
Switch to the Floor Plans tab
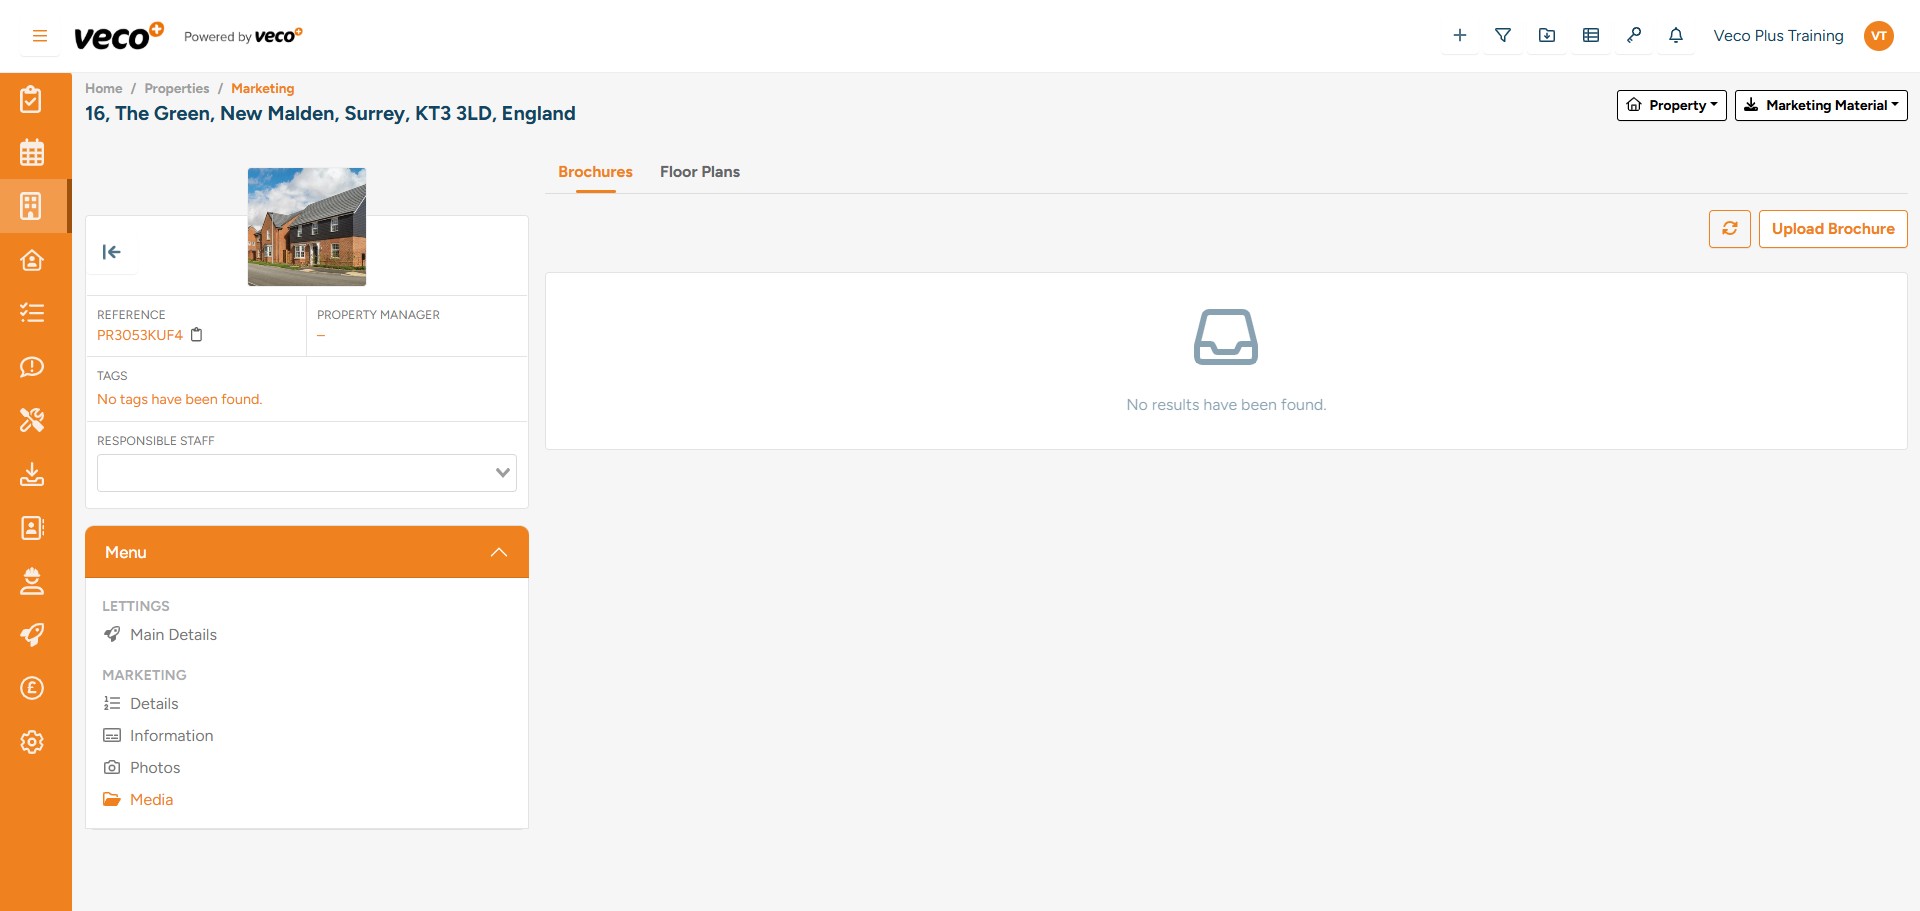(699, 171)
